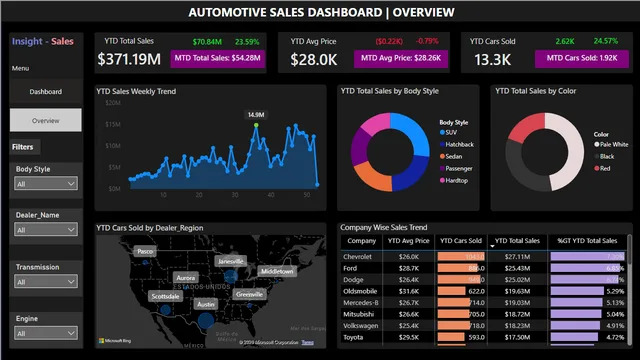Click the Insight - Sales logo title
Screen dimensions: 640x360
[x=43, y=41]
